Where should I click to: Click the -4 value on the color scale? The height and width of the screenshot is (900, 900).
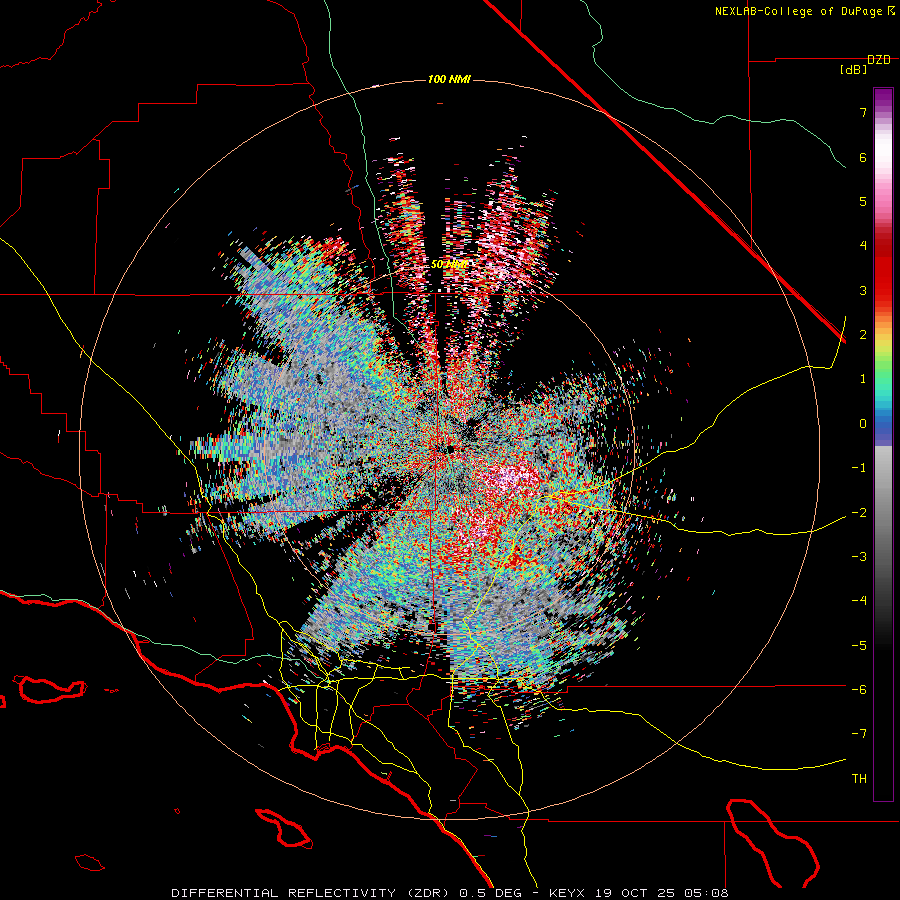pyautogui.click(x=859, y=601)
